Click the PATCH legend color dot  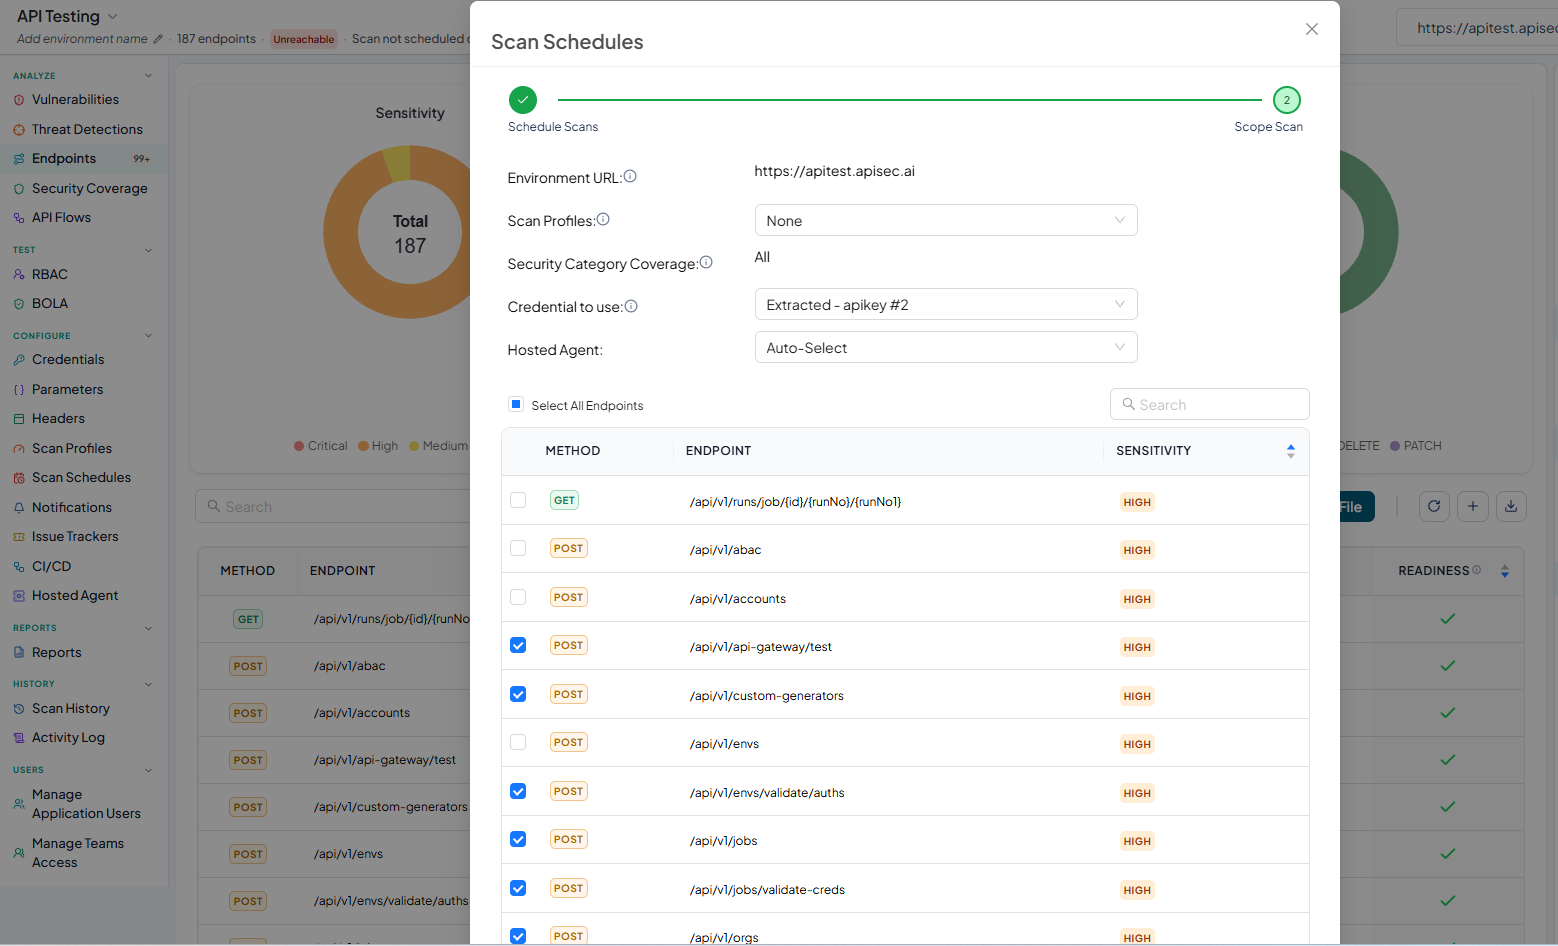1395,446
